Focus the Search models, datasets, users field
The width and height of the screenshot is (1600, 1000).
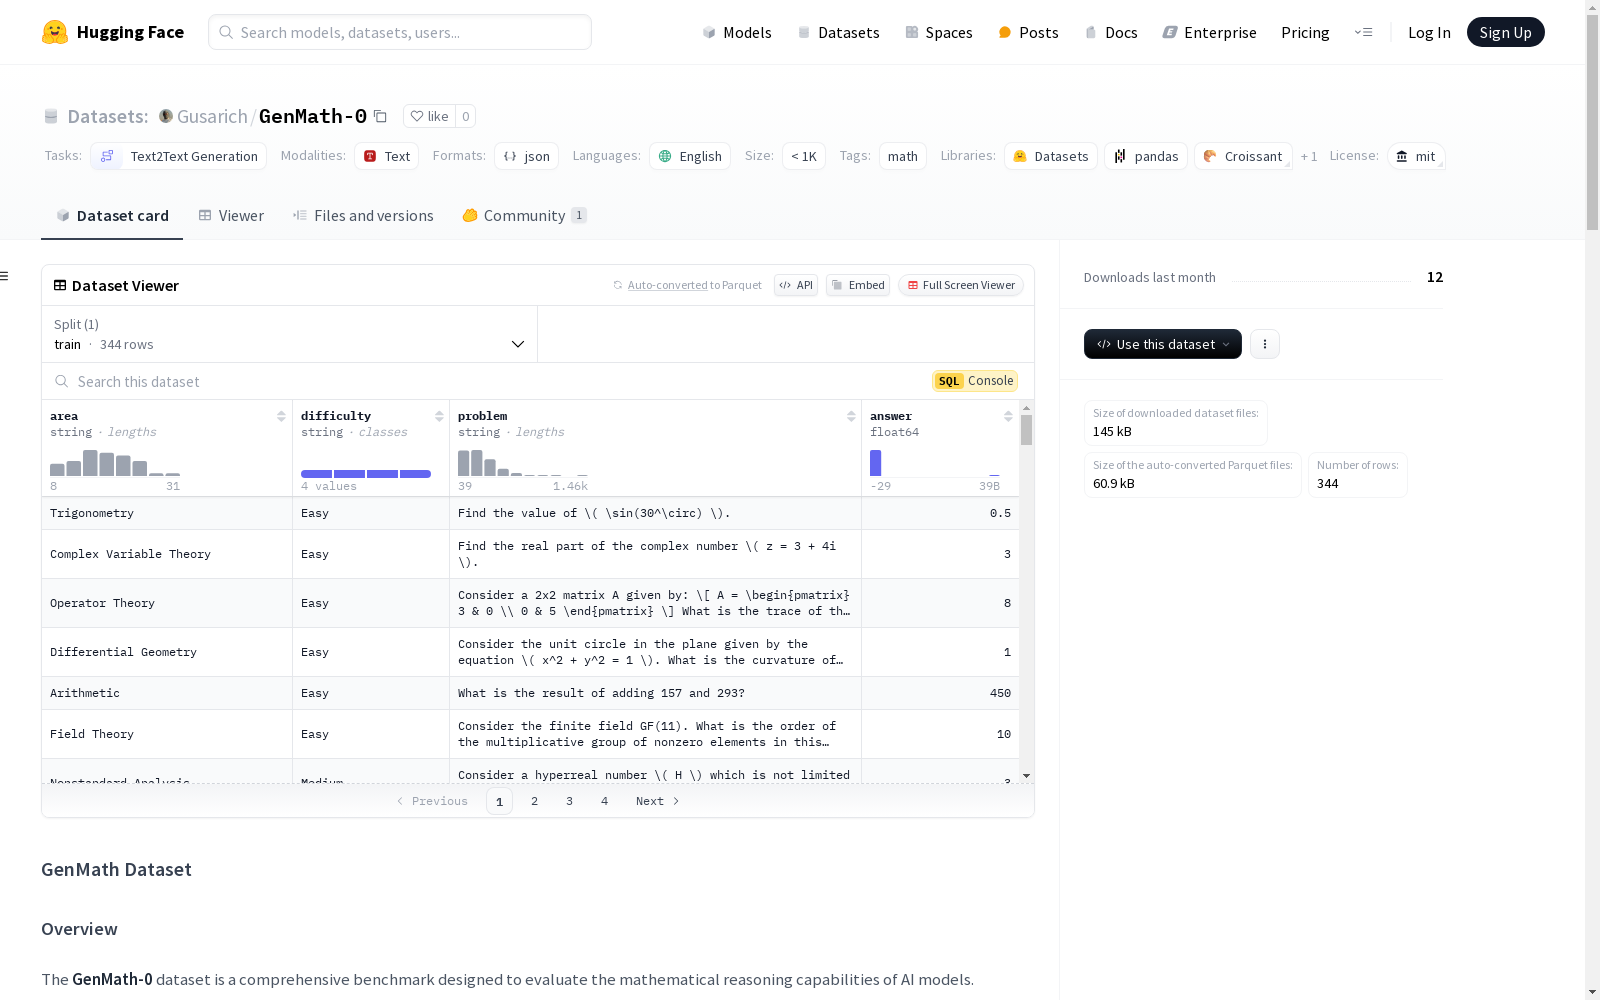[x=400, y=32]
